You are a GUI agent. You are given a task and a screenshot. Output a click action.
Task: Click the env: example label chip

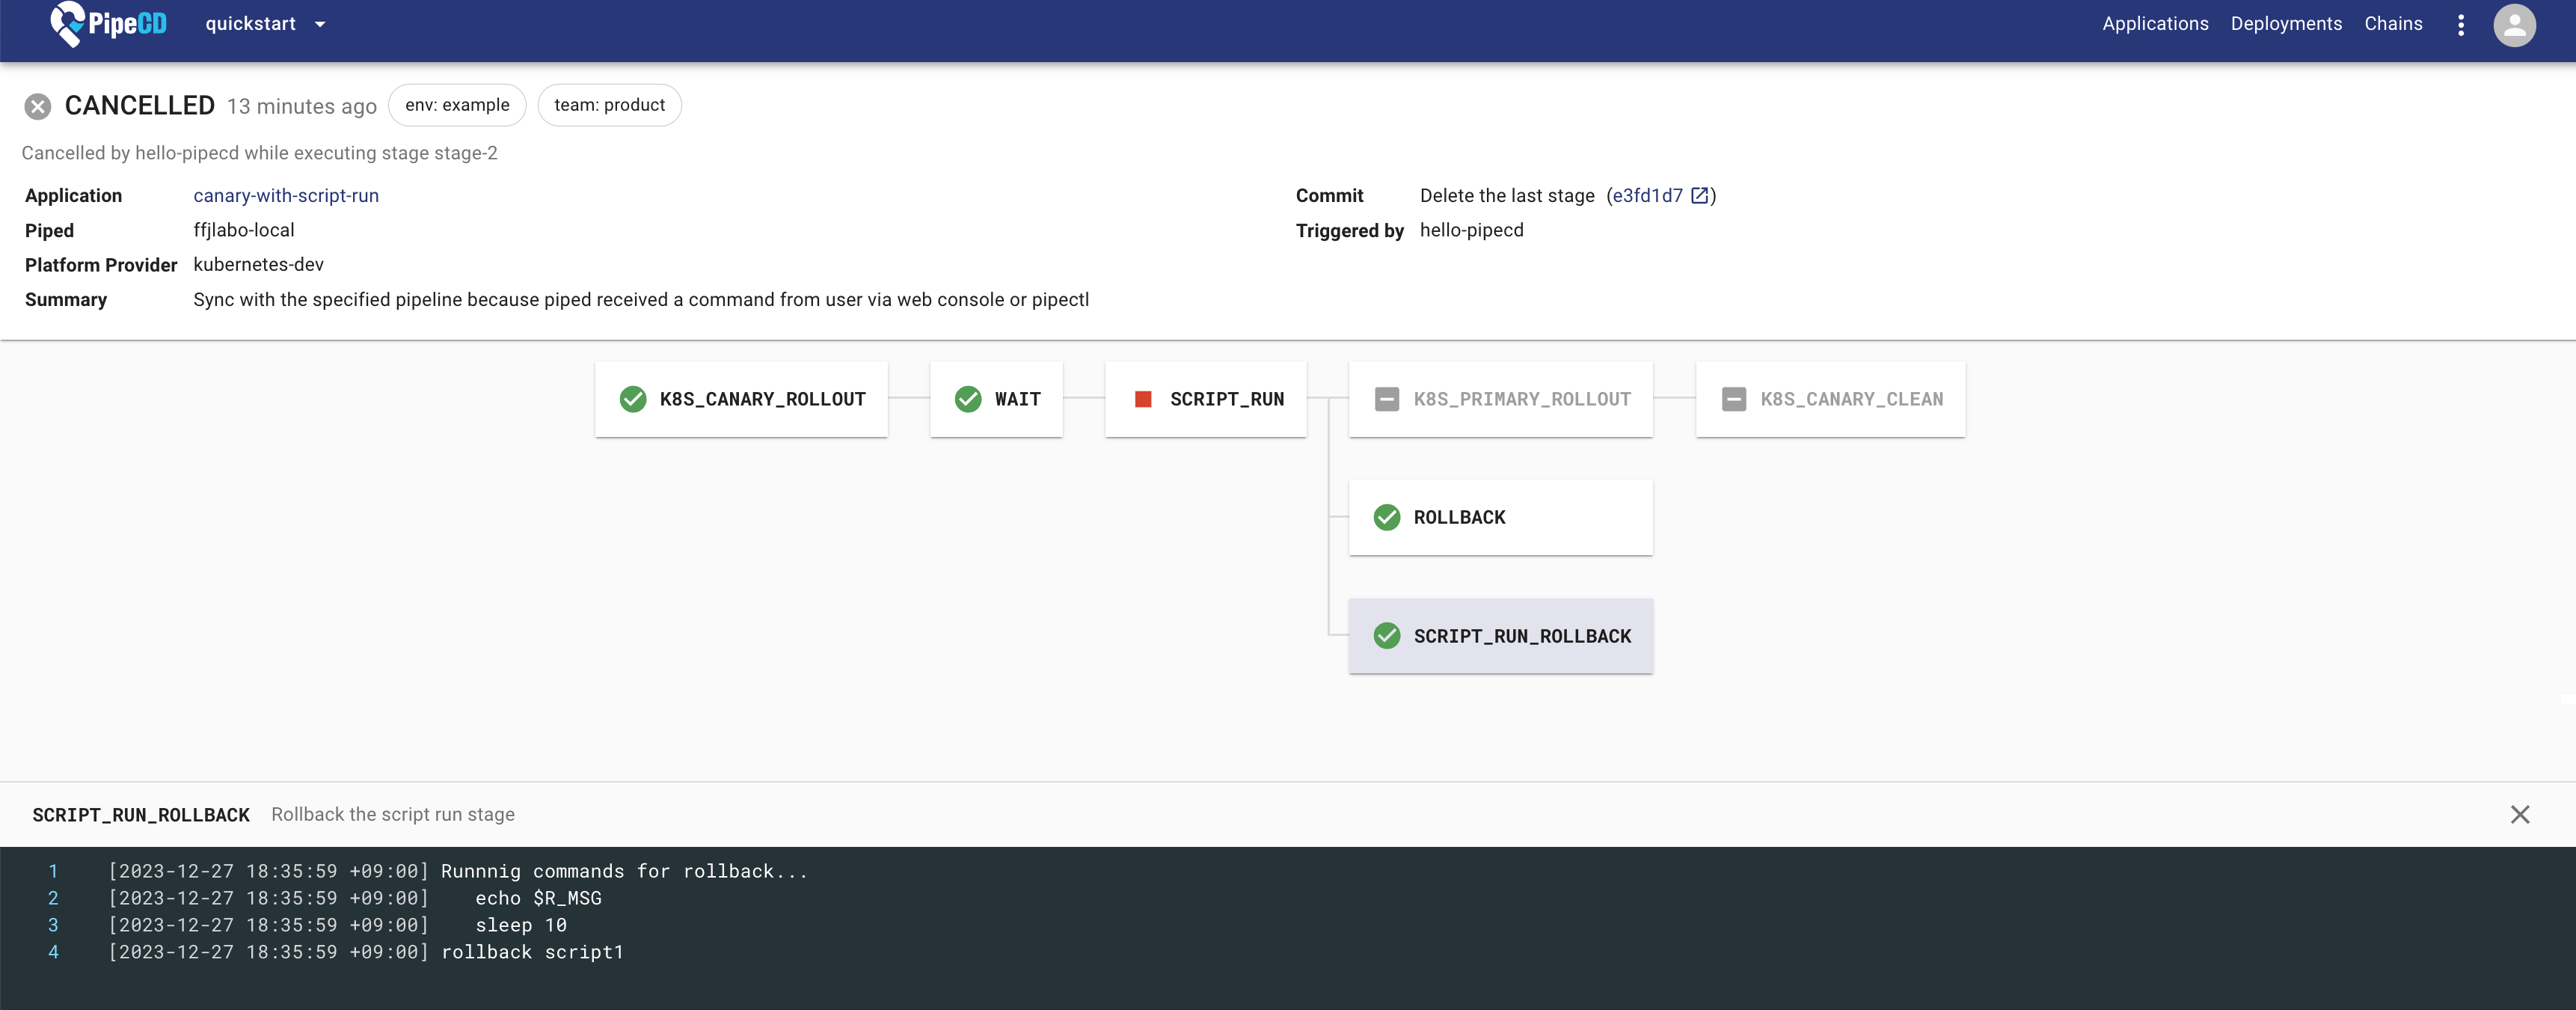click(457, 105)
